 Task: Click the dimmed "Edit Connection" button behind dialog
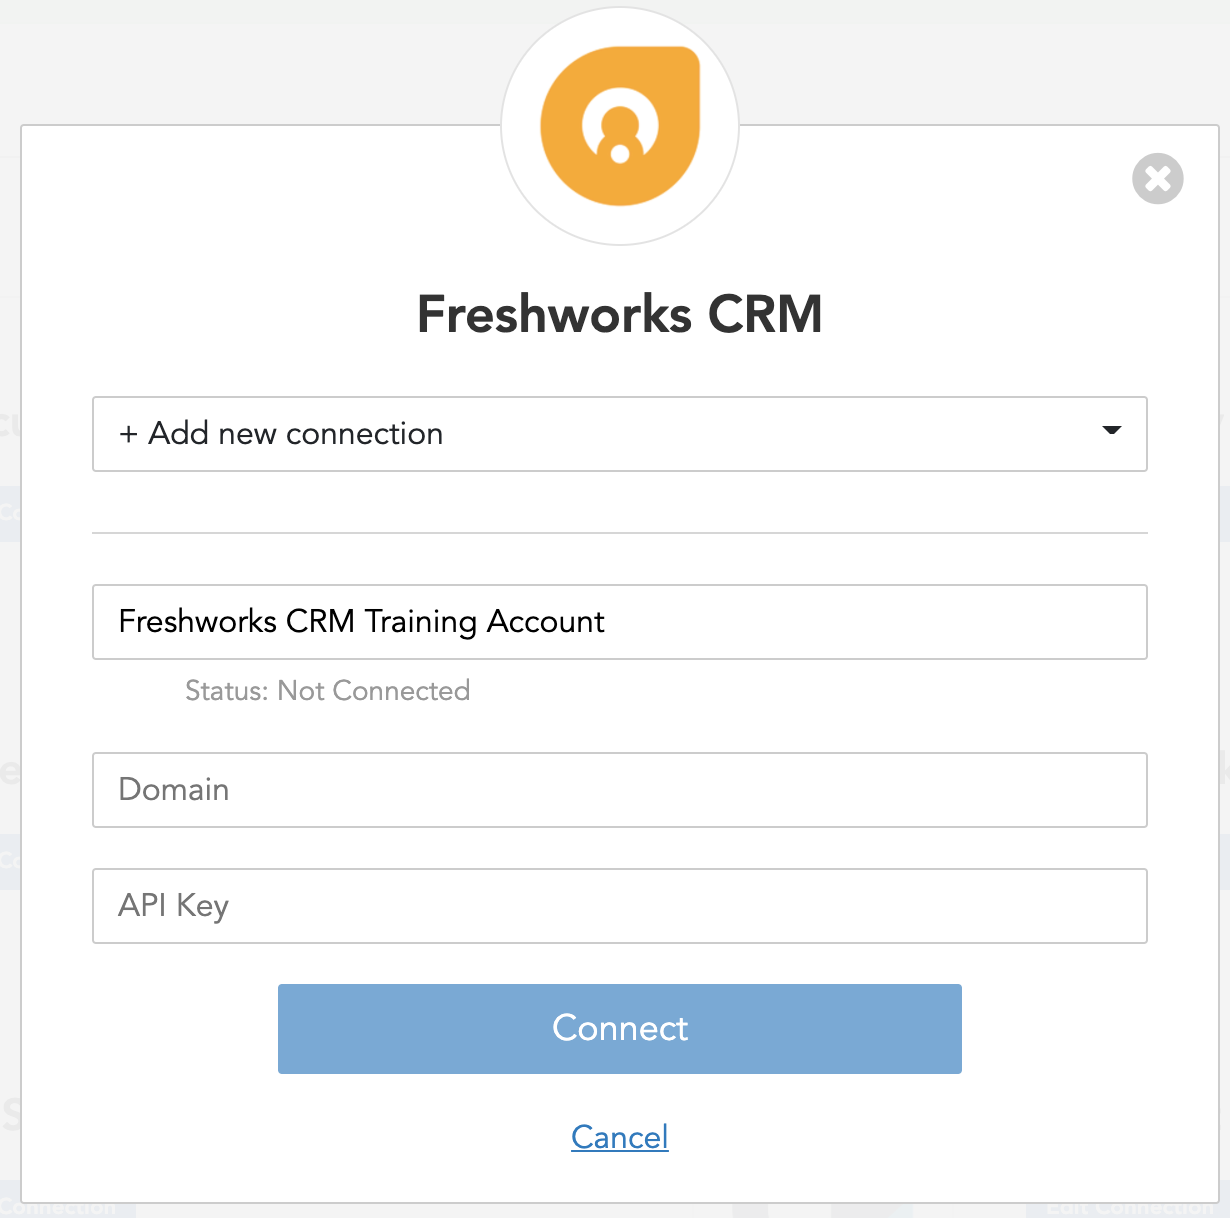point(1128,1210)
